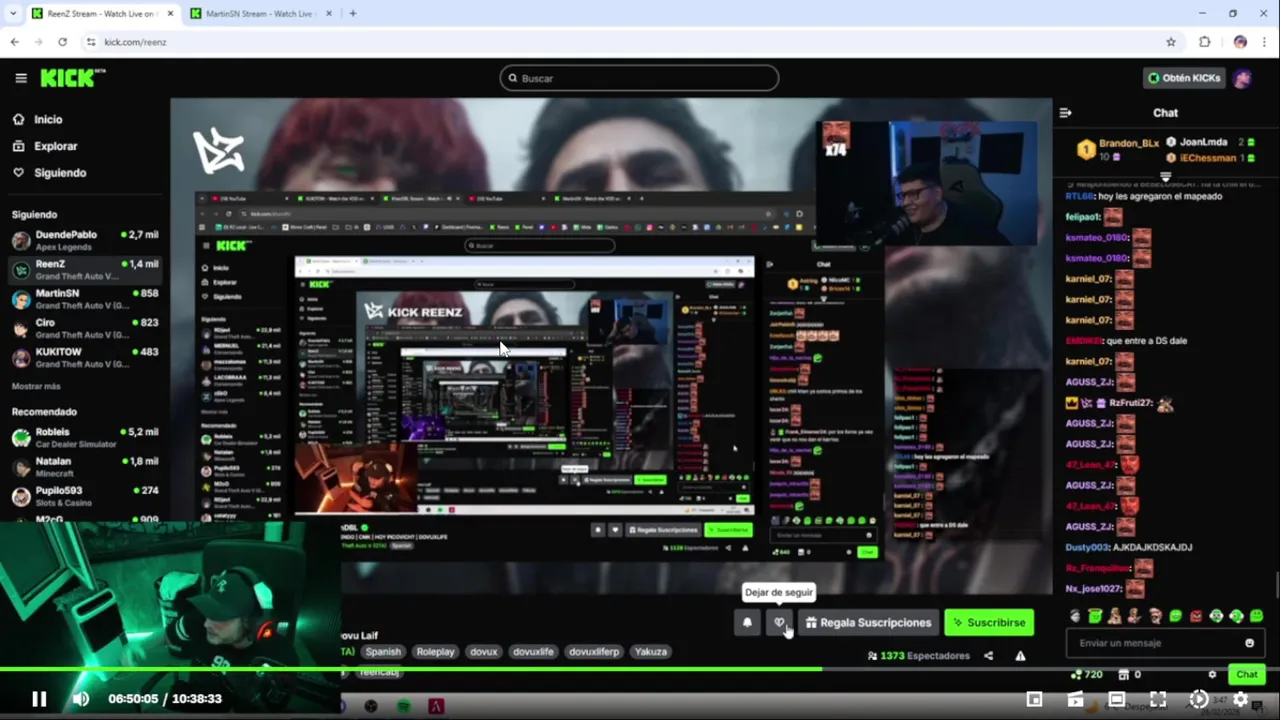Open the Chrome three-dot menu
This screenshot has width=1280, height=720.
(x=1264, y=42)
